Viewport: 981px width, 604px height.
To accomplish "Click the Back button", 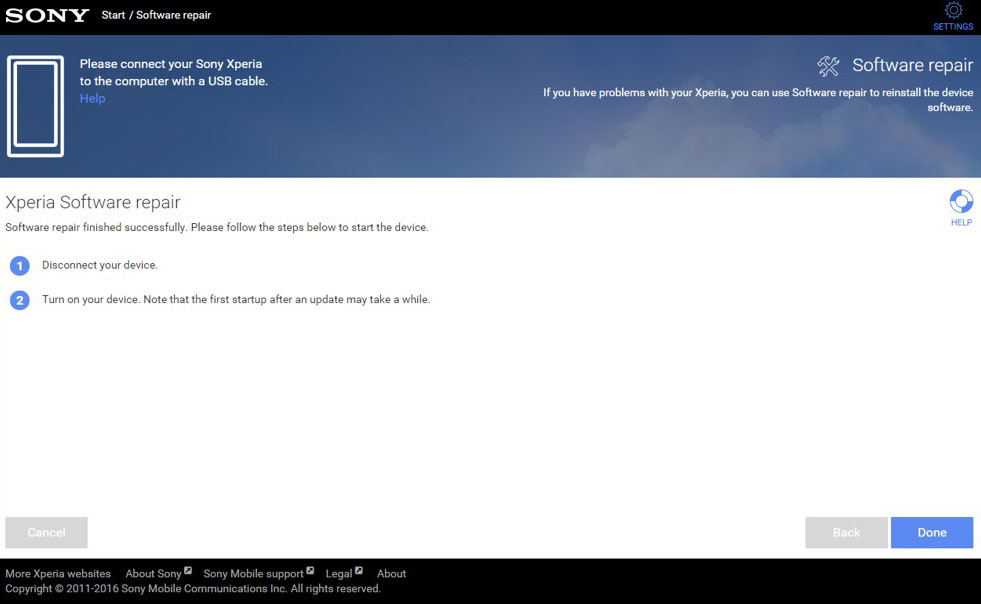I will click(x=846, y=532).
